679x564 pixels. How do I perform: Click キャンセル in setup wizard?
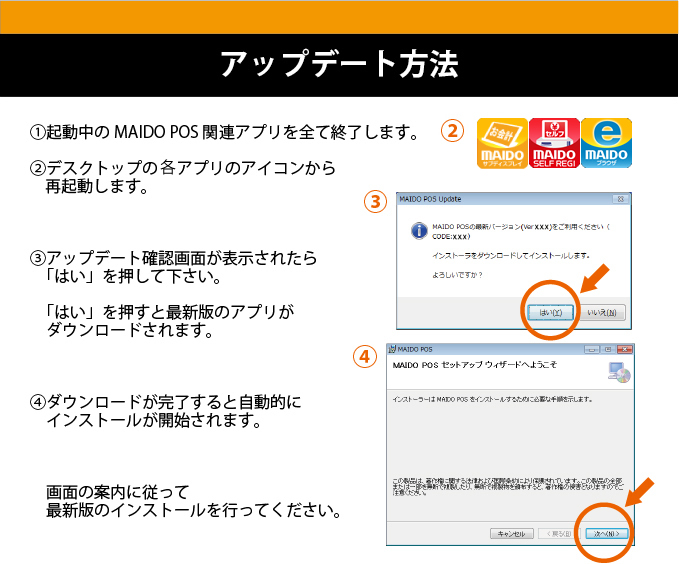(511, 534)
